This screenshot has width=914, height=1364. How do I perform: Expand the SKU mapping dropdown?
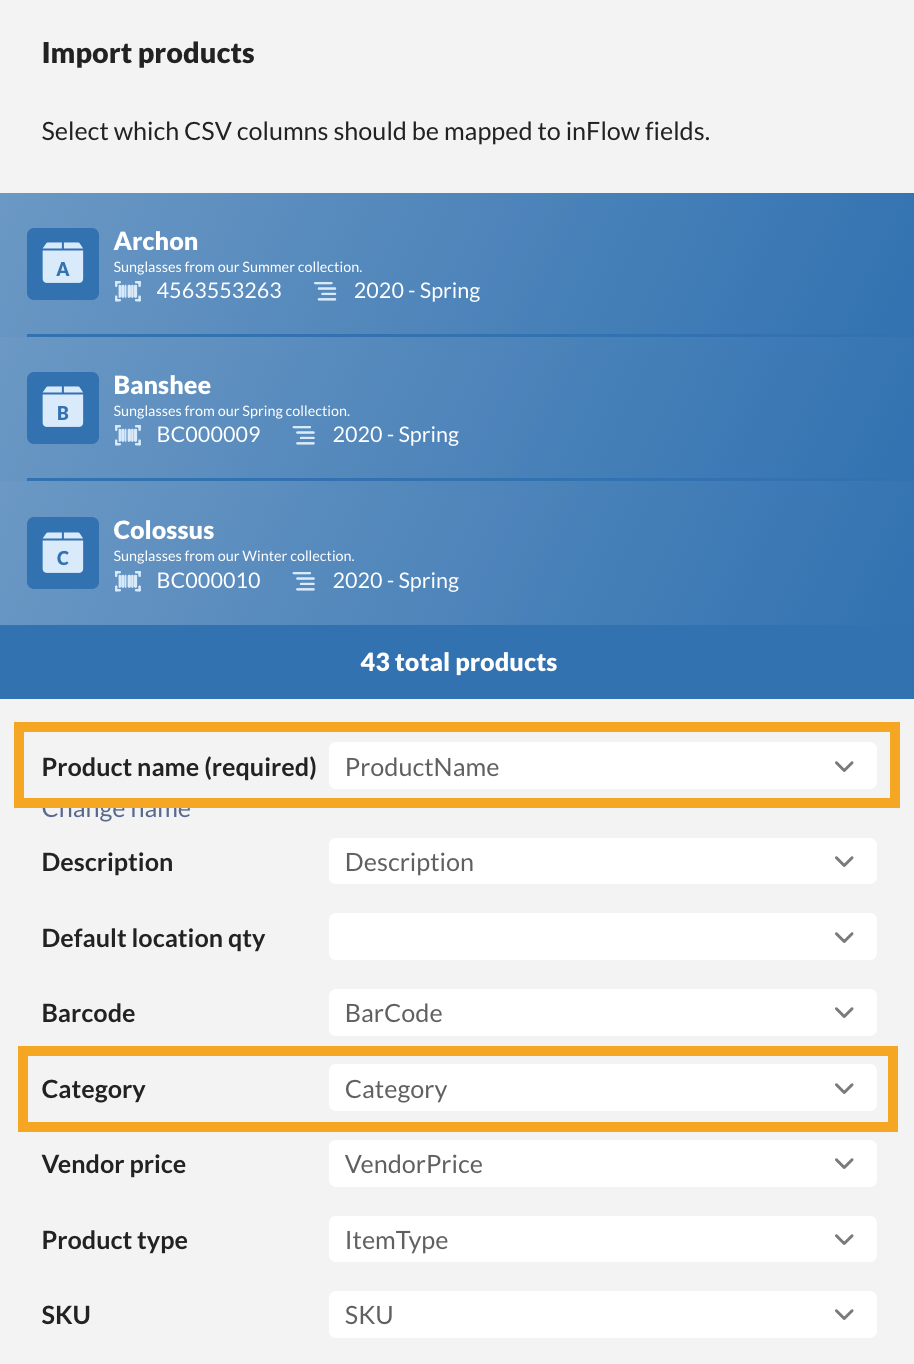602,1315
